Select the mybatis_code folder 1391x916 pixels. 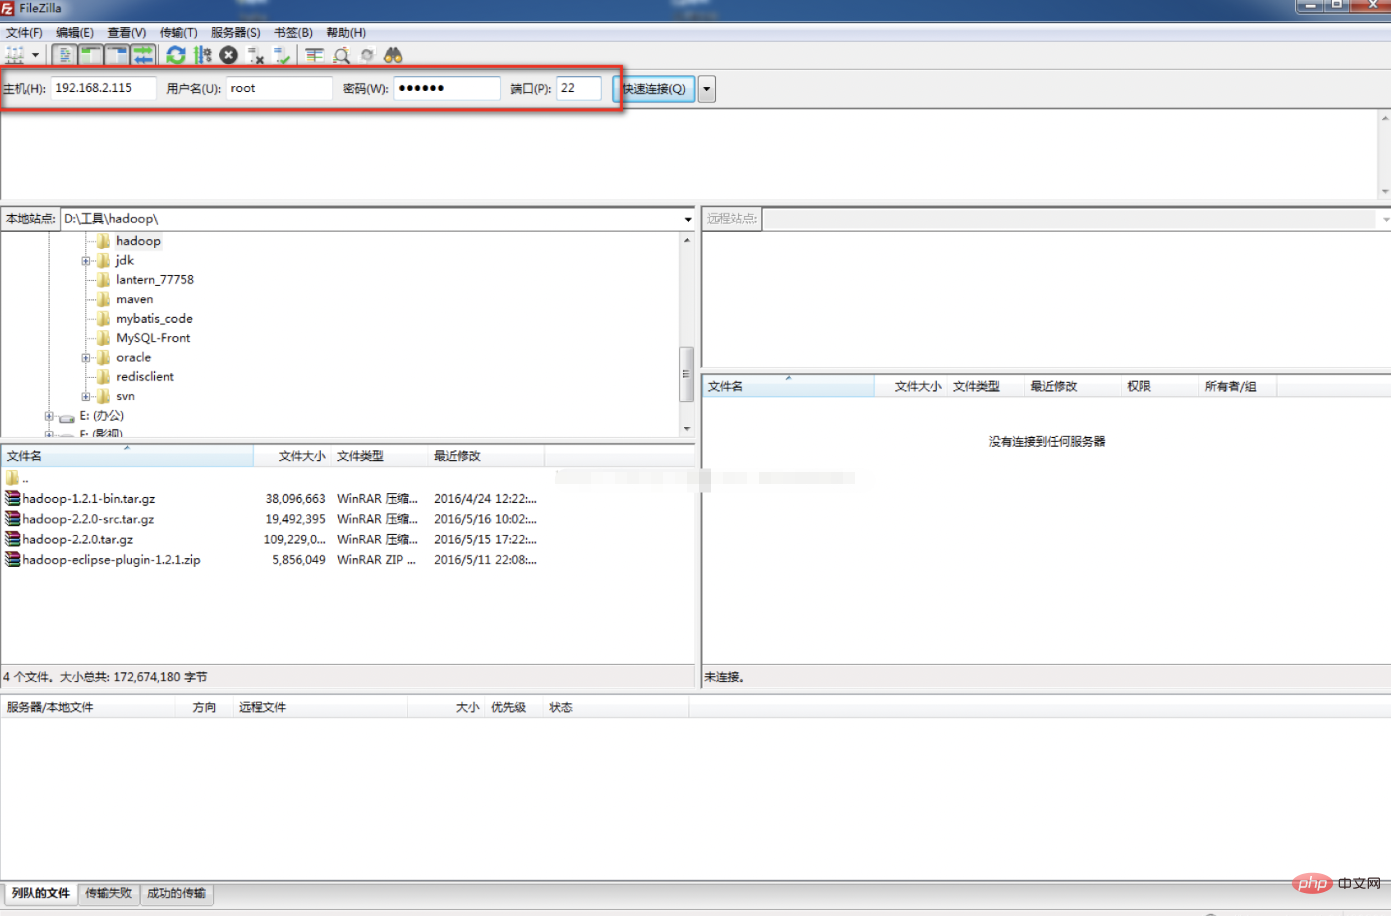pyautogui.click(x=154, y=319)
